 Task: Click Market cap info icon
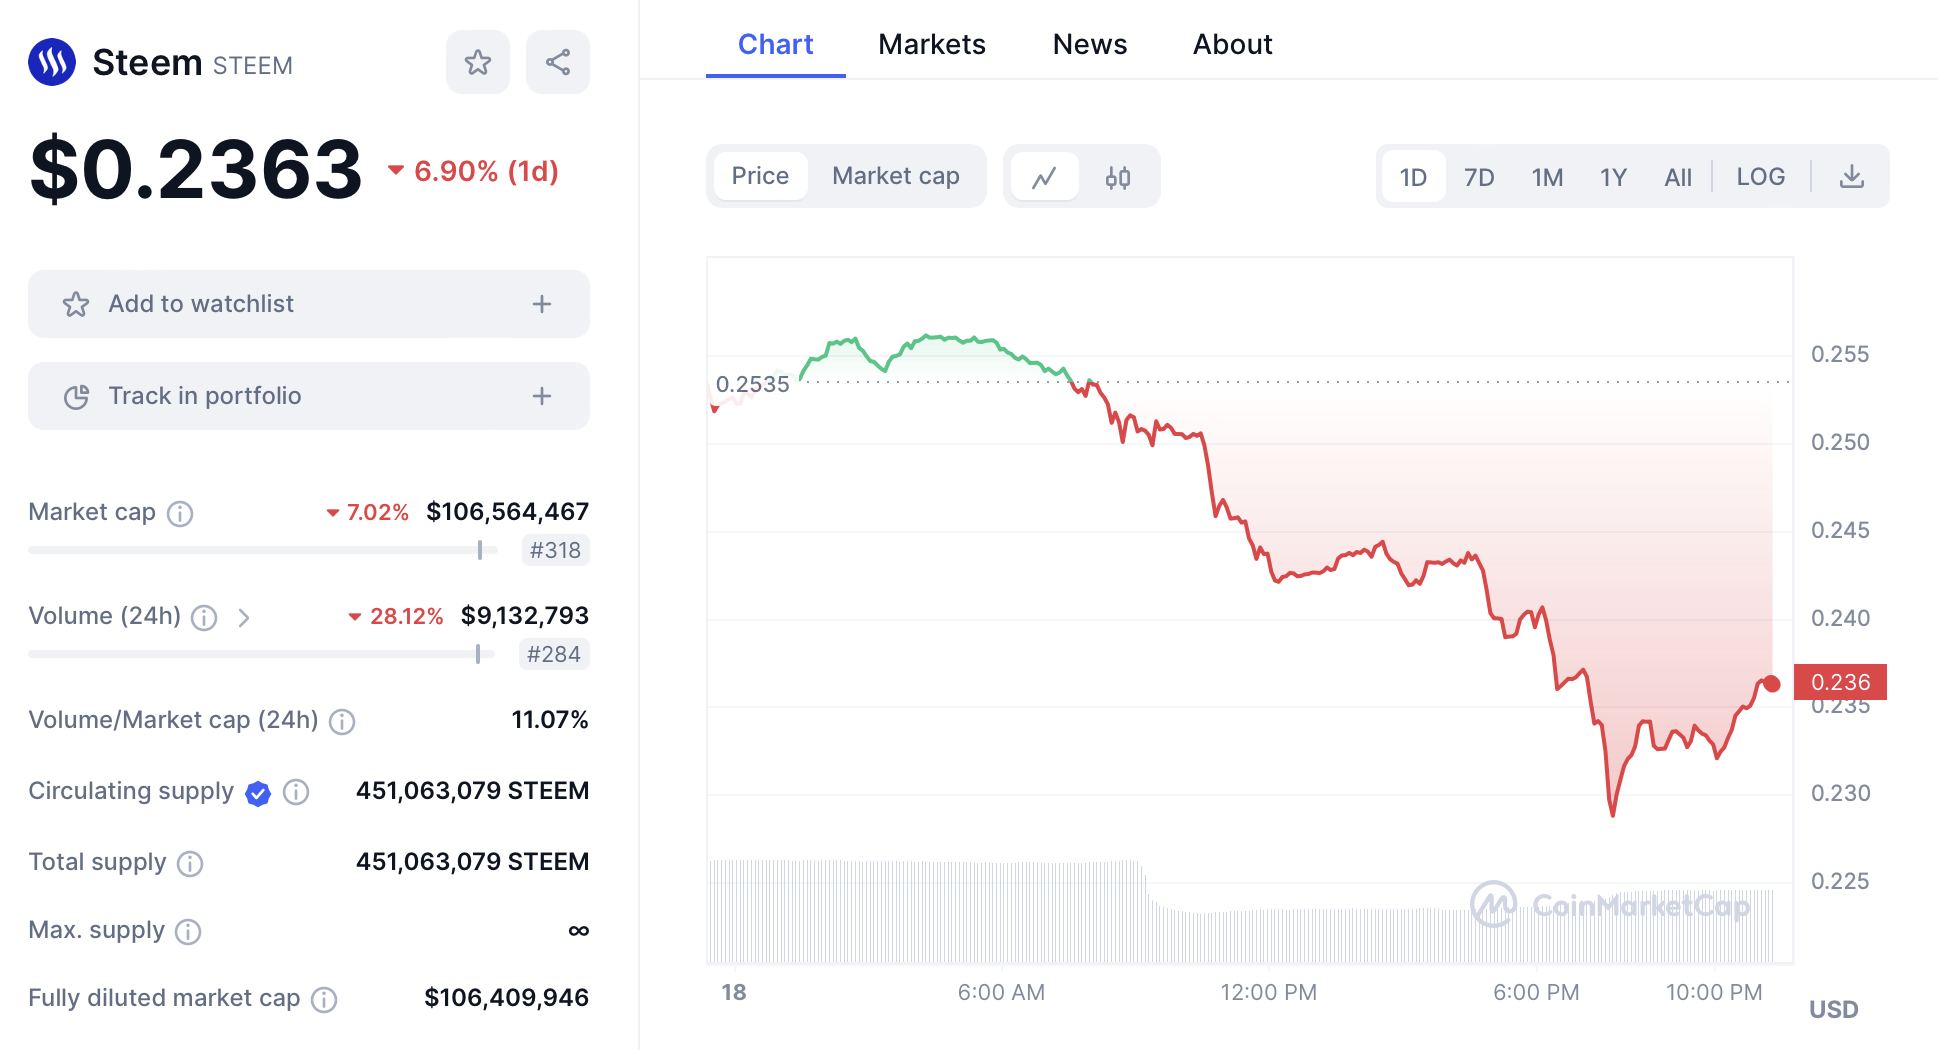(180, 513)
